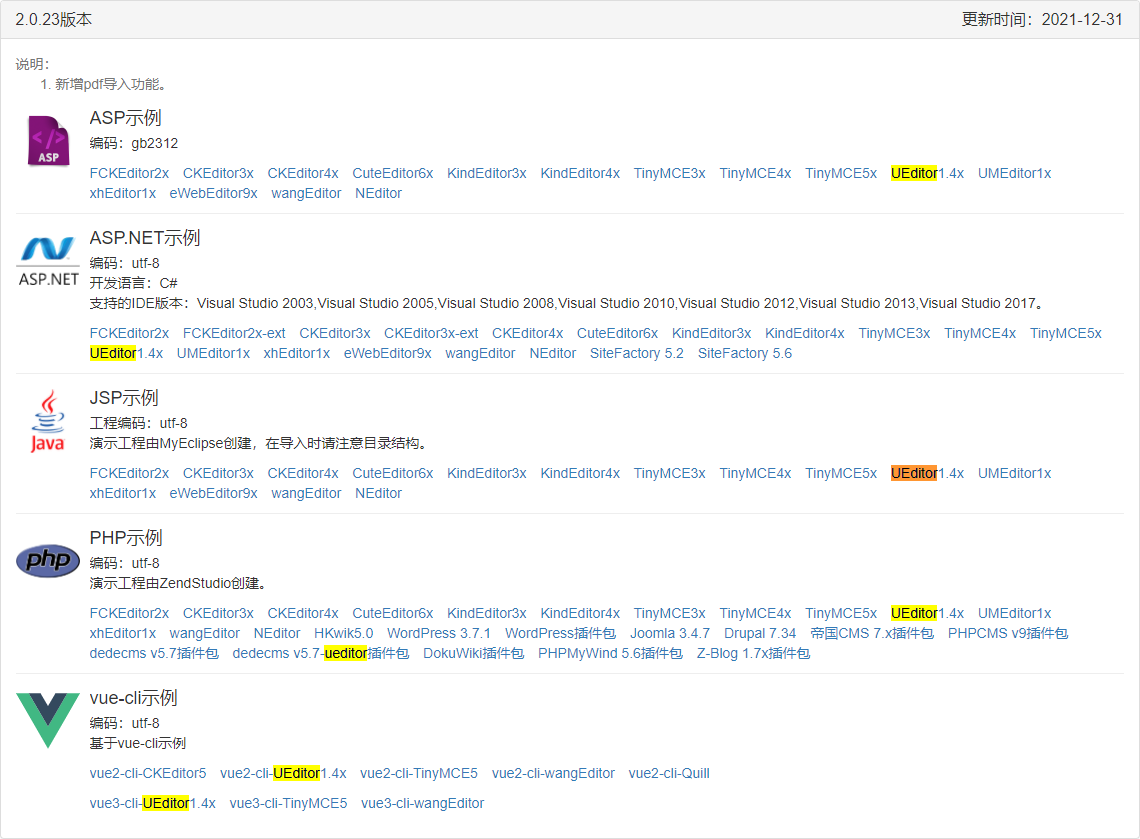This screenshot has height=839, width=1140.
Task: Click the PHP logo icon
Action: point(47,561)
